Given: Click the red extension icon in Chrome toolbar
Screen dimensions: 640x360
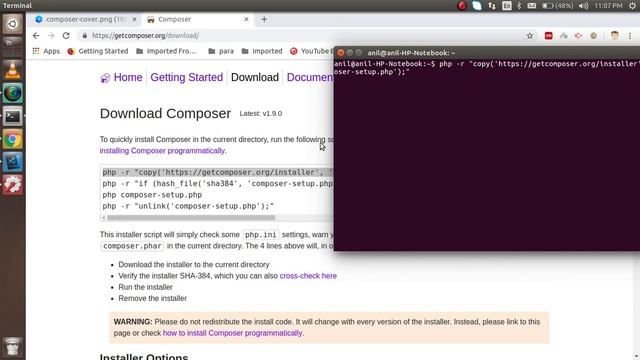Looking at the screenshot, I should point(549,36).
